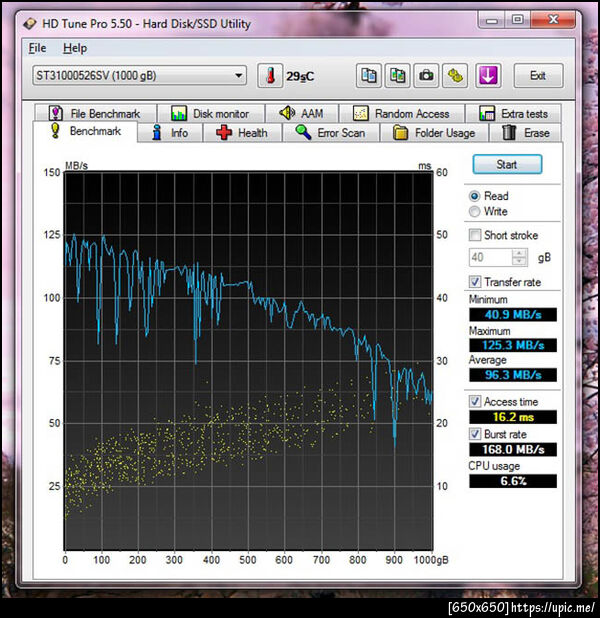Click the purple down-arrow icon

coord(488,75)
